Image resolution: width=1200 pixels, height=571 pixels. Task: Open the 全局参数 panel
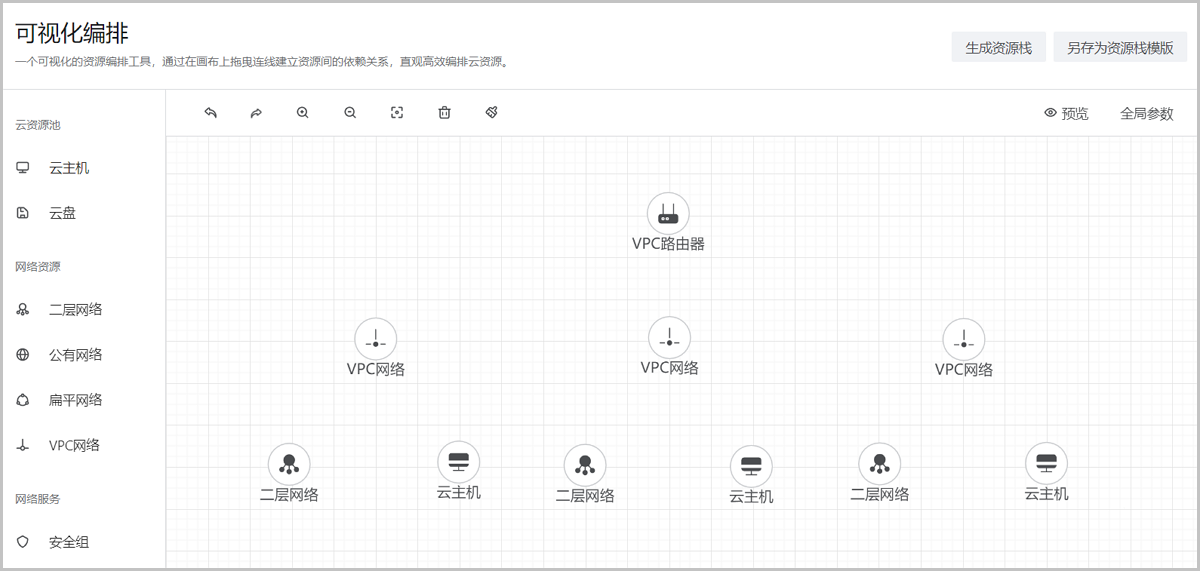(1146, 113)
